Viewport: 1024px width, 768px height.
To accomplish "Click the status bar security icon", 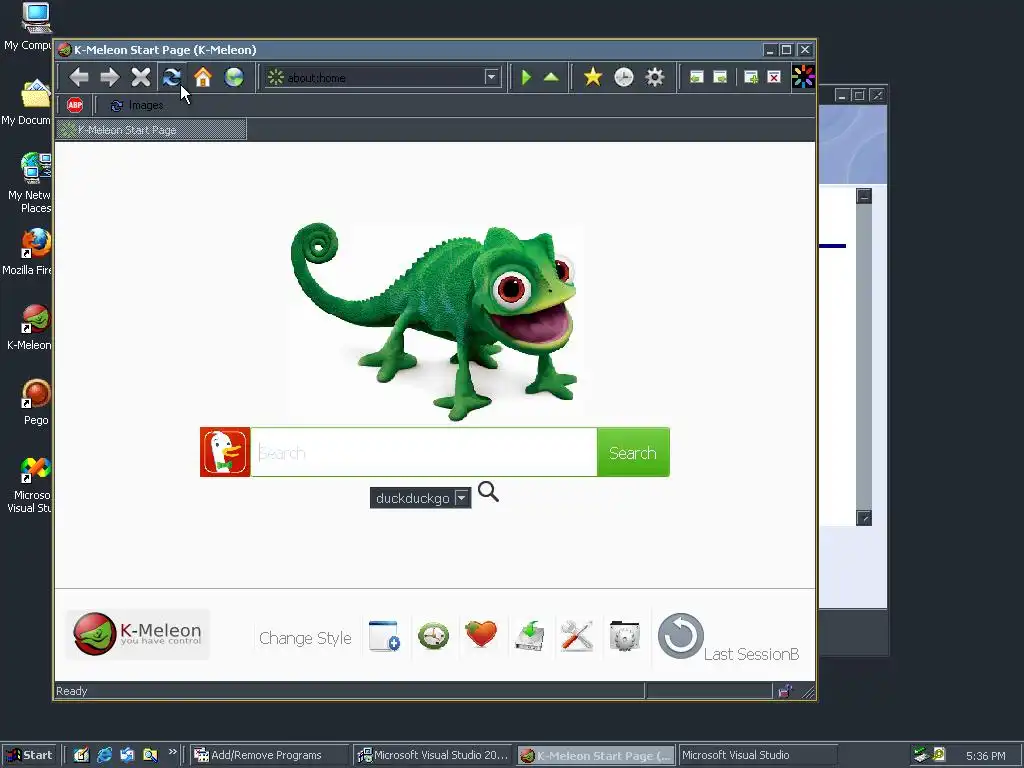I will [784, 691].
